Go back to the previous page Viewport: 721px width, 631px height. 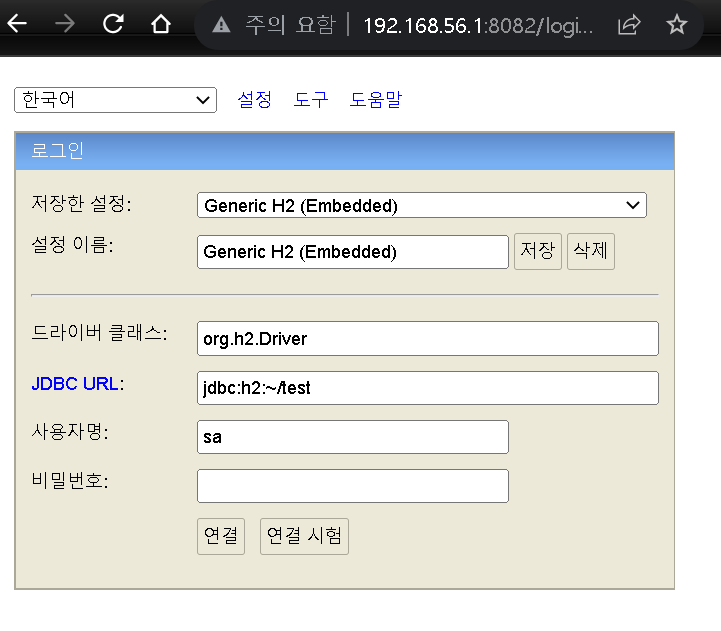[x=17, y=23]
